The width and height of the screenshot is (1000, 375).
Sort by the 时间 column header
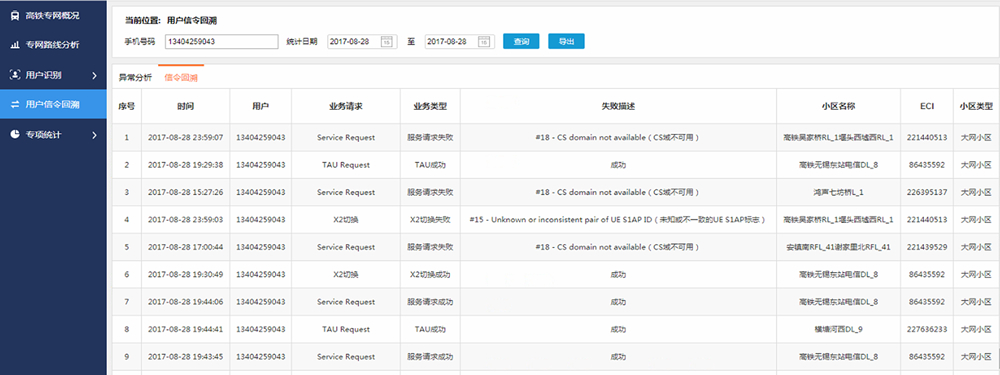pyautogui.click(x=186, y=106)
